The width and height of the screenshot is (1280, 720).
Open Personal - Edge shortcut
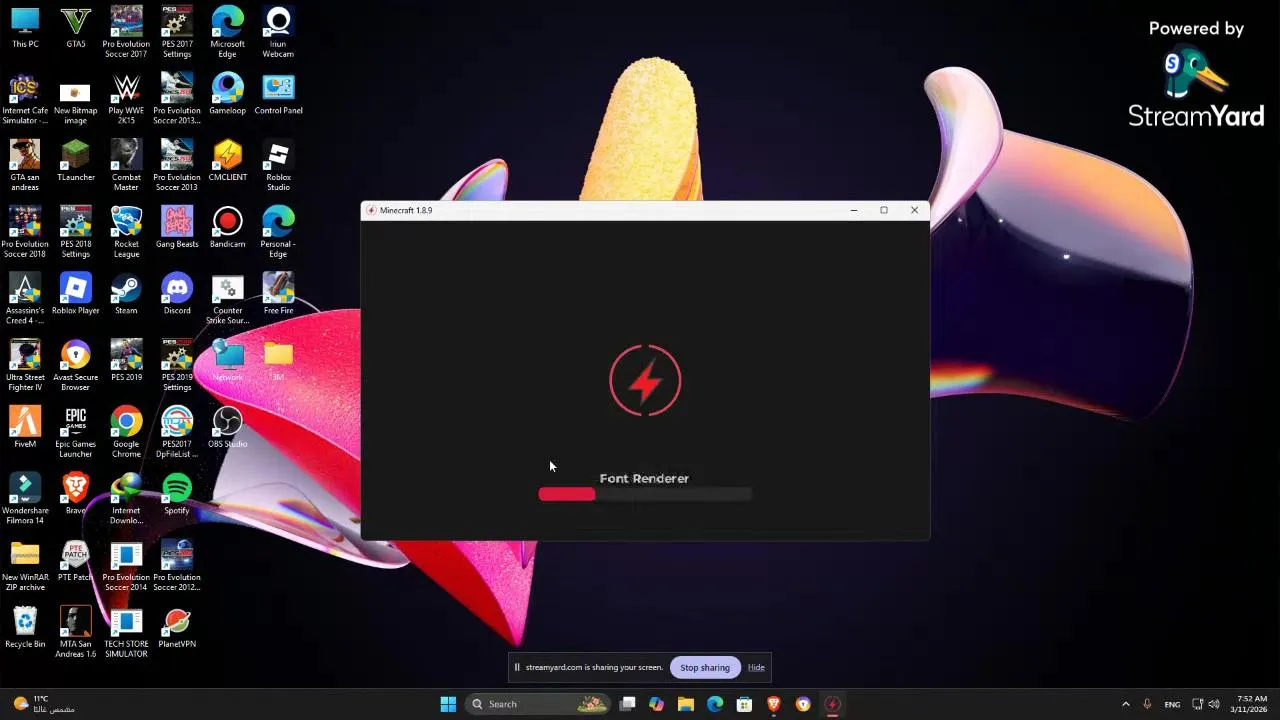click(x=278, y=232)
